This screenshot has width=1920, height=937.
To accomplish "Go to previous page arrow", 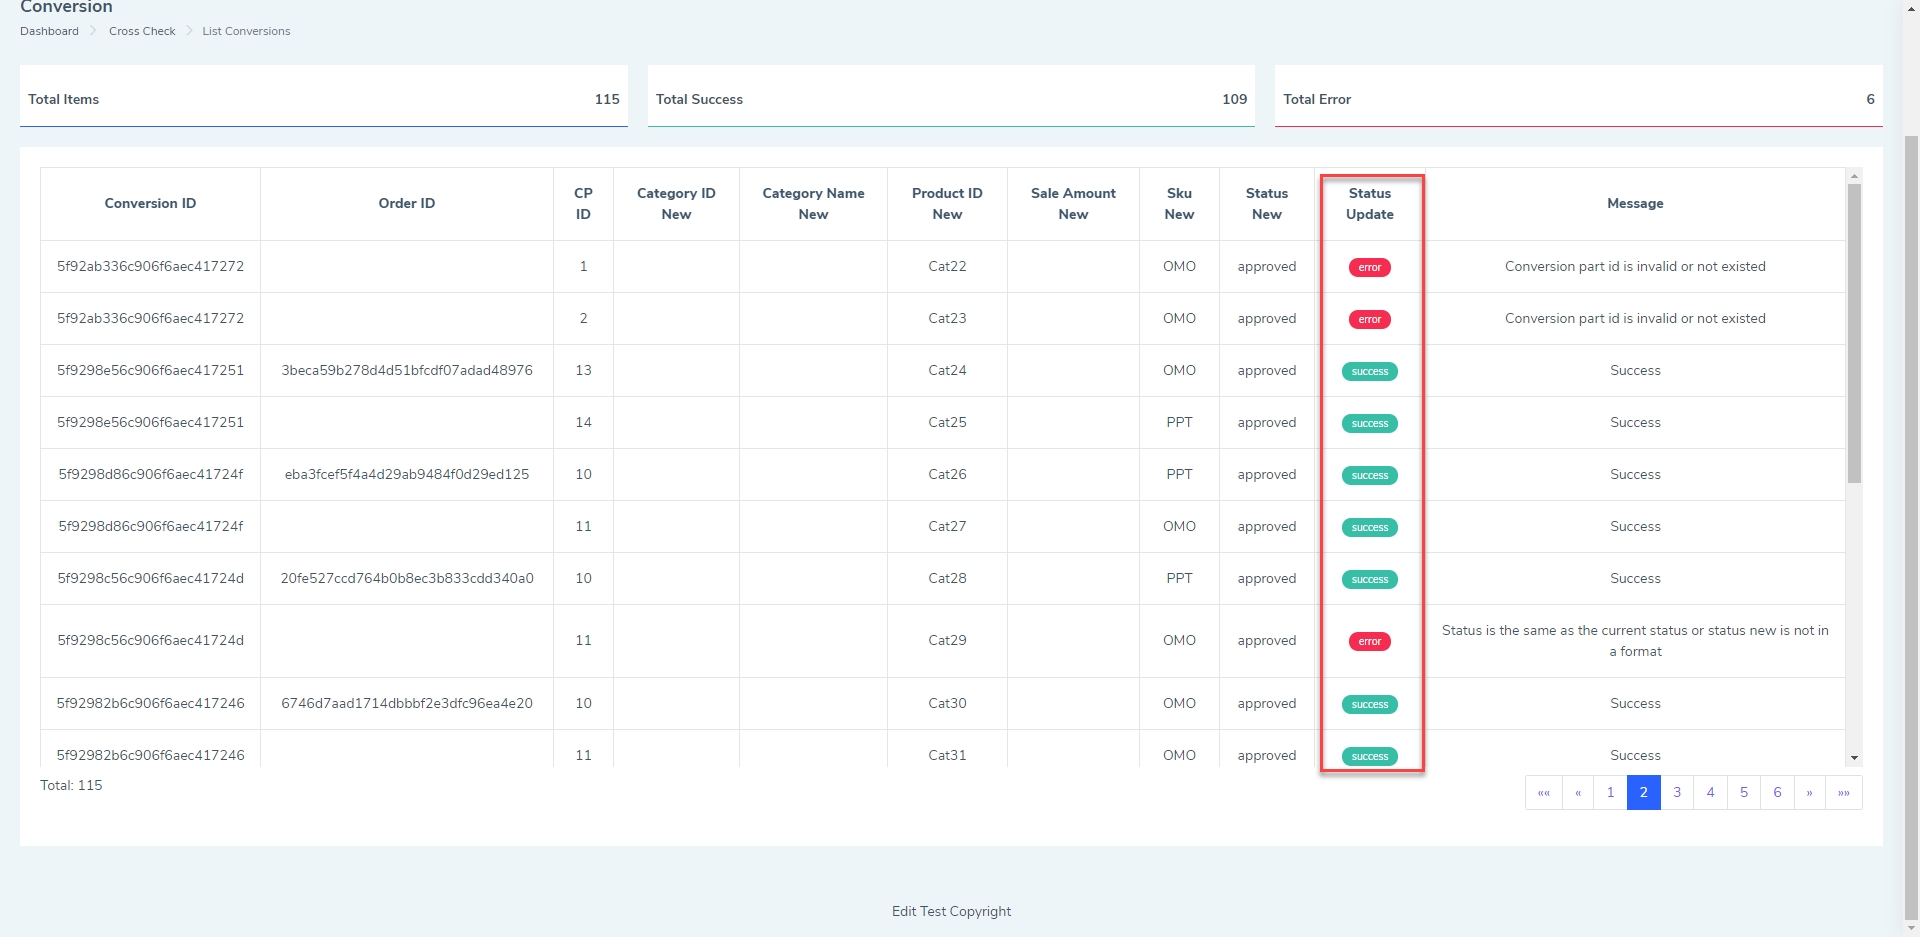I will pyautogui.click(x=1577, y=793).
